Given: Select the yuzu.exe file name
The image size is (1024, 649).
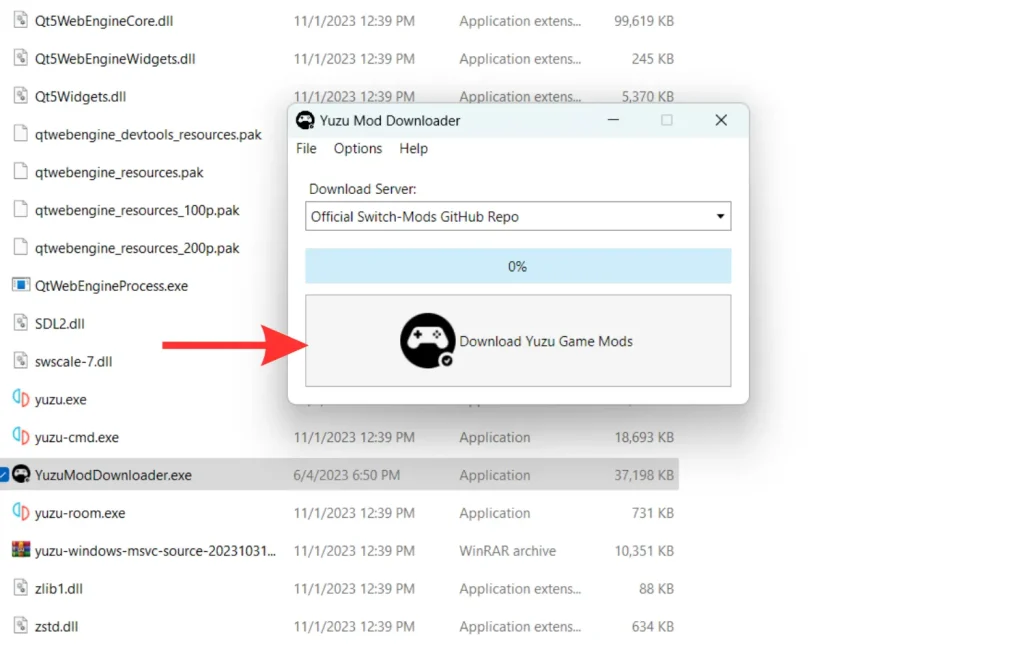Looking at the screenshot, I should coord(61,400).
